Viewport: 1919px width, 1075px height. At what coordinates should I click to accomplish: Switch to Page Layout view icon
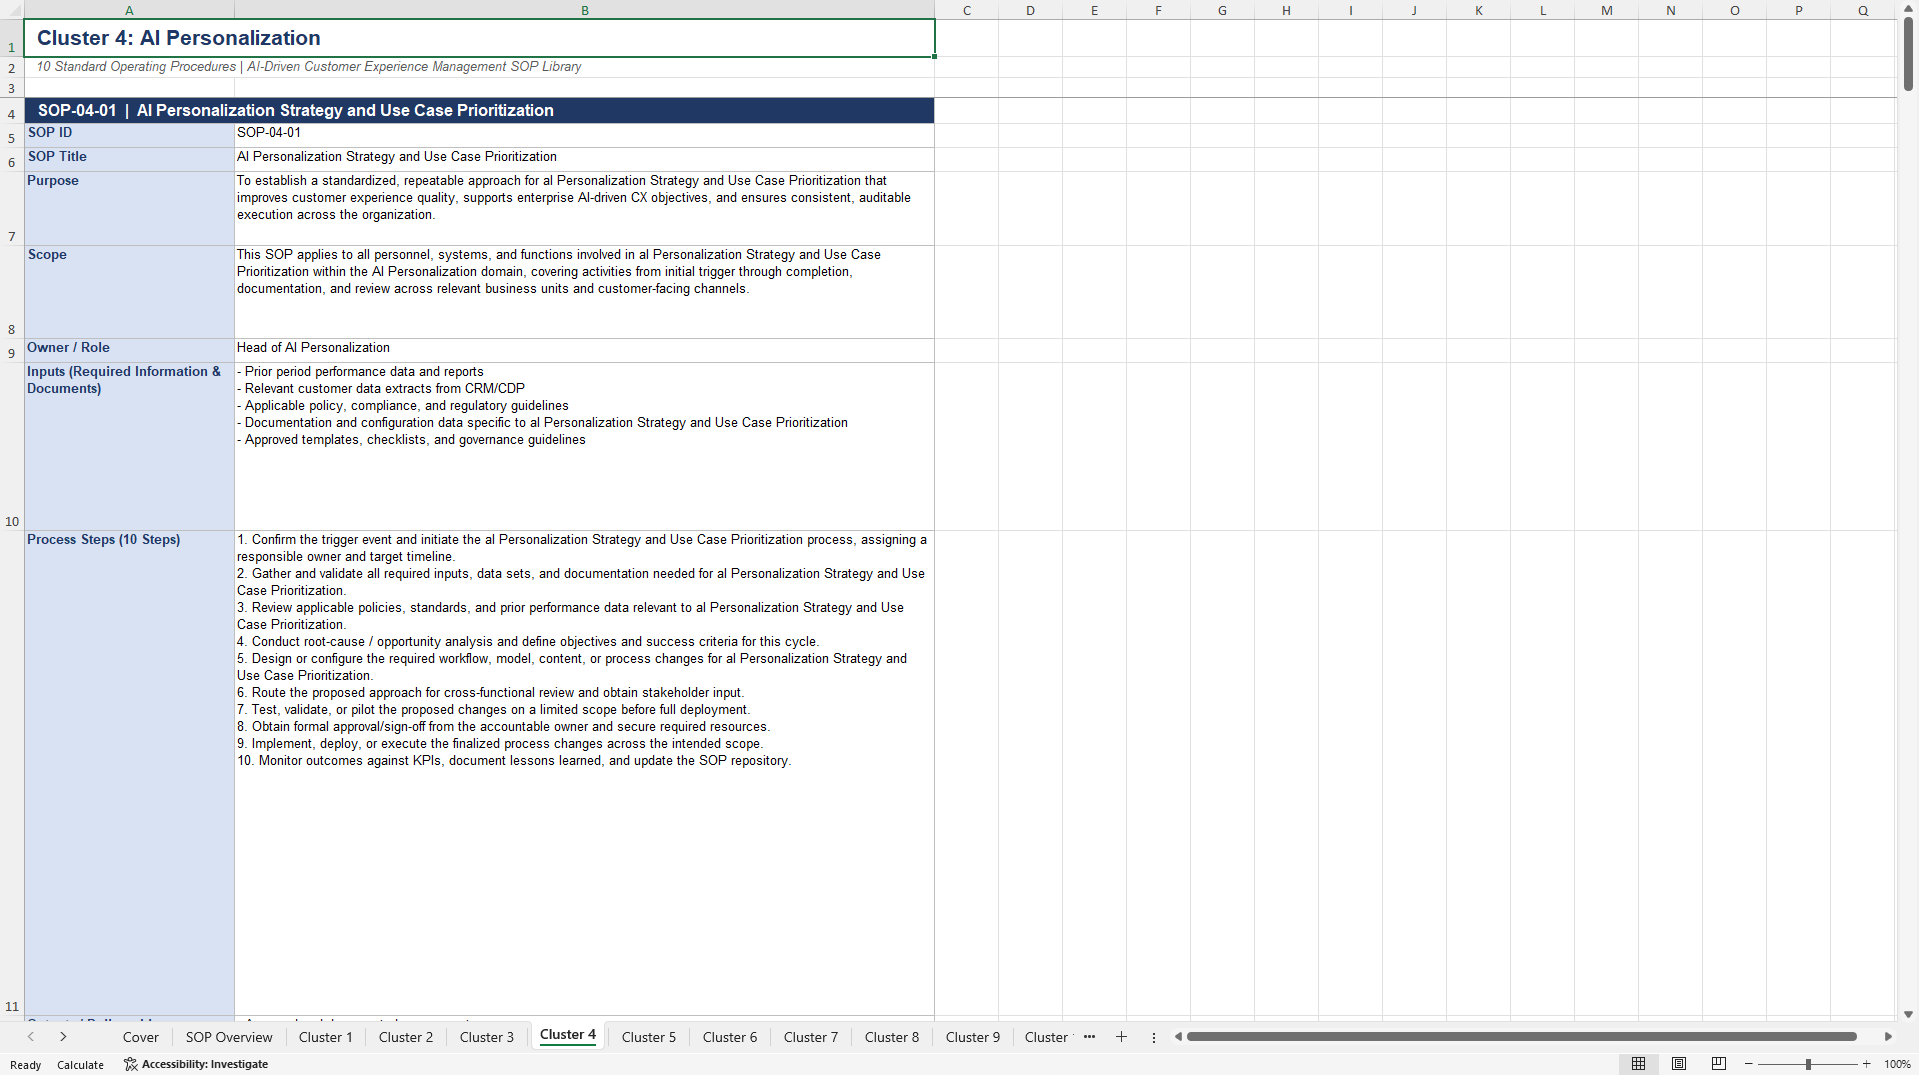1679,1064
